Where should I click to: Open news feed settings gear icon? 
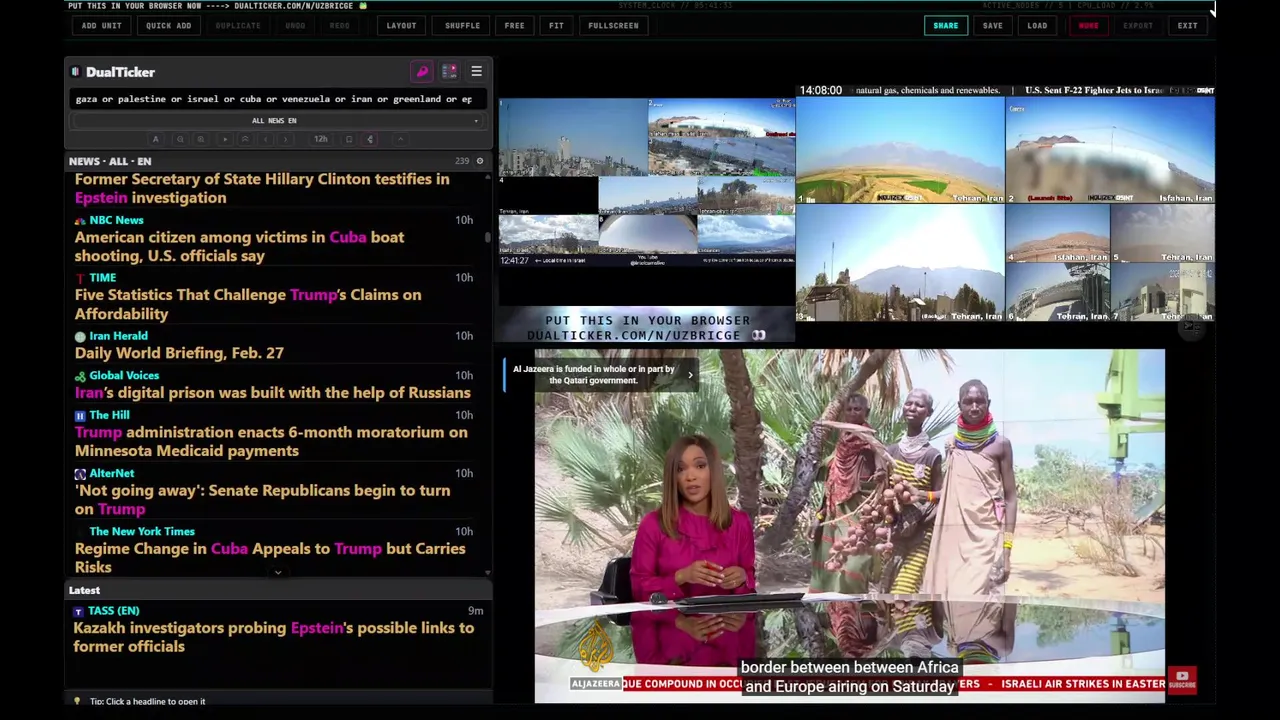pos(480,161)
